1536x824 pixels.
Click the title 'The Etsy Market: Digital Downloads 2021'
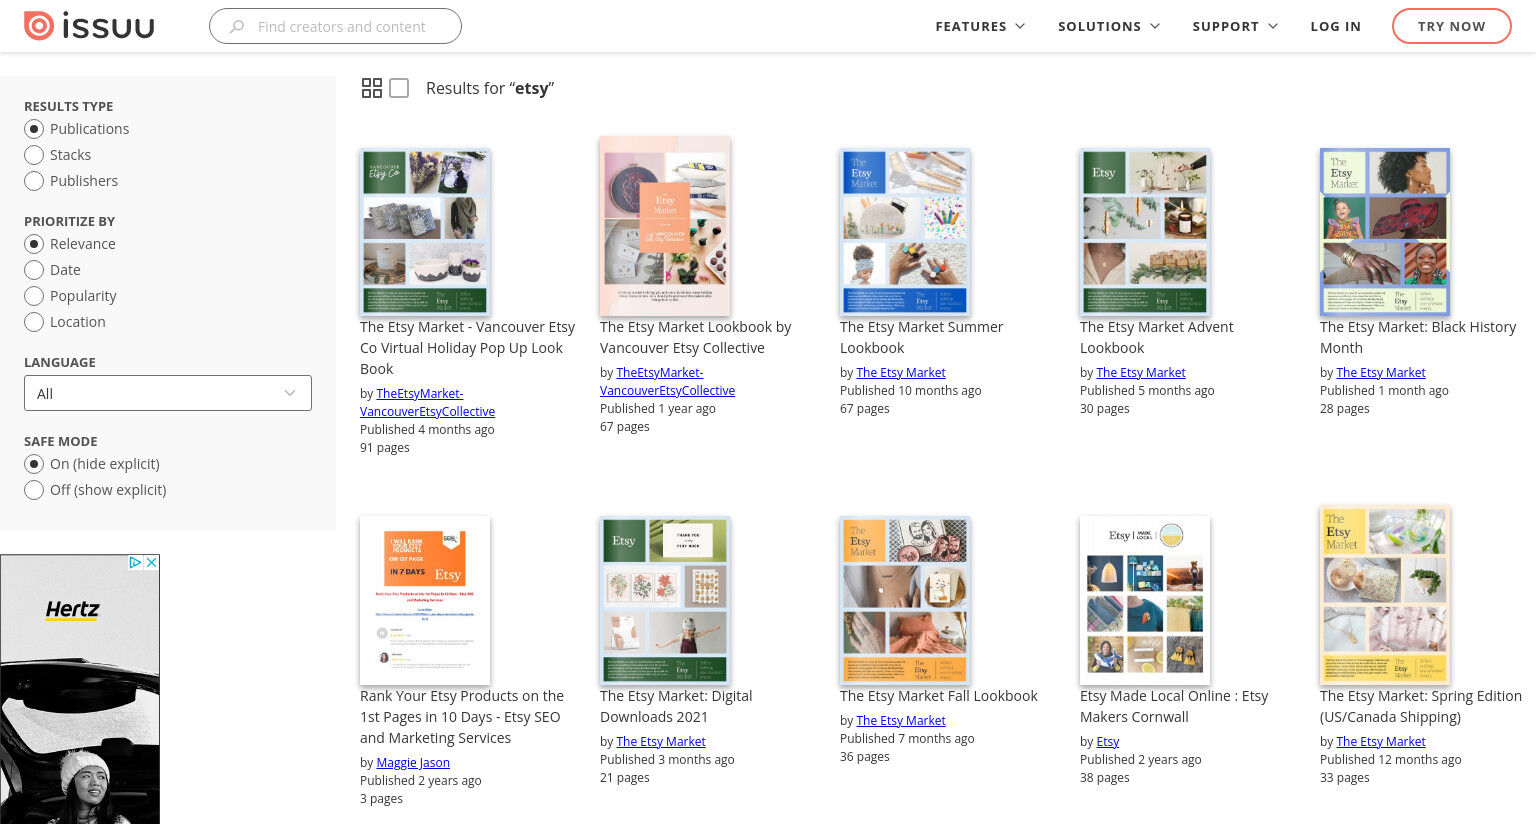point(676,706)
